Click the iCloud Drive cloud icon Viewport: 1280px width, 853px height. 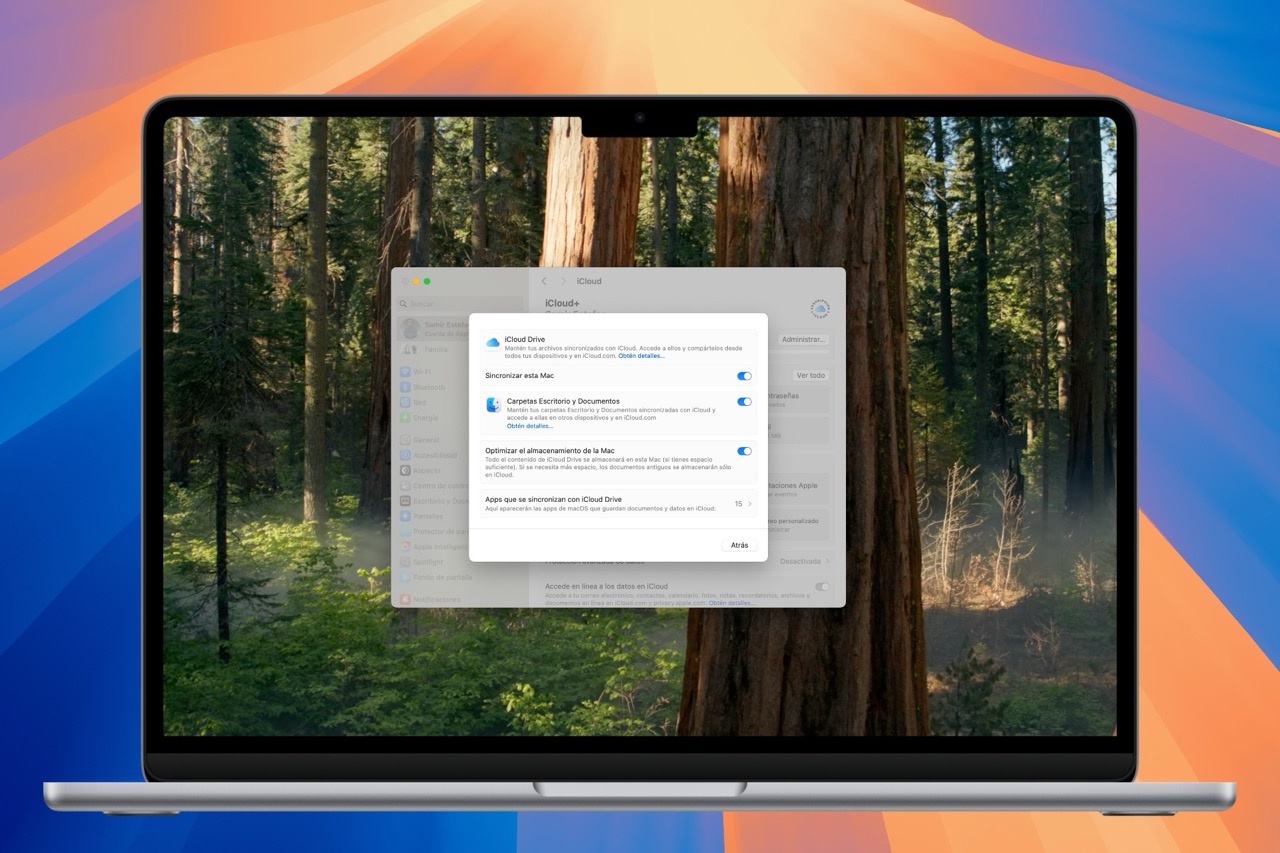tap(493, 343)
